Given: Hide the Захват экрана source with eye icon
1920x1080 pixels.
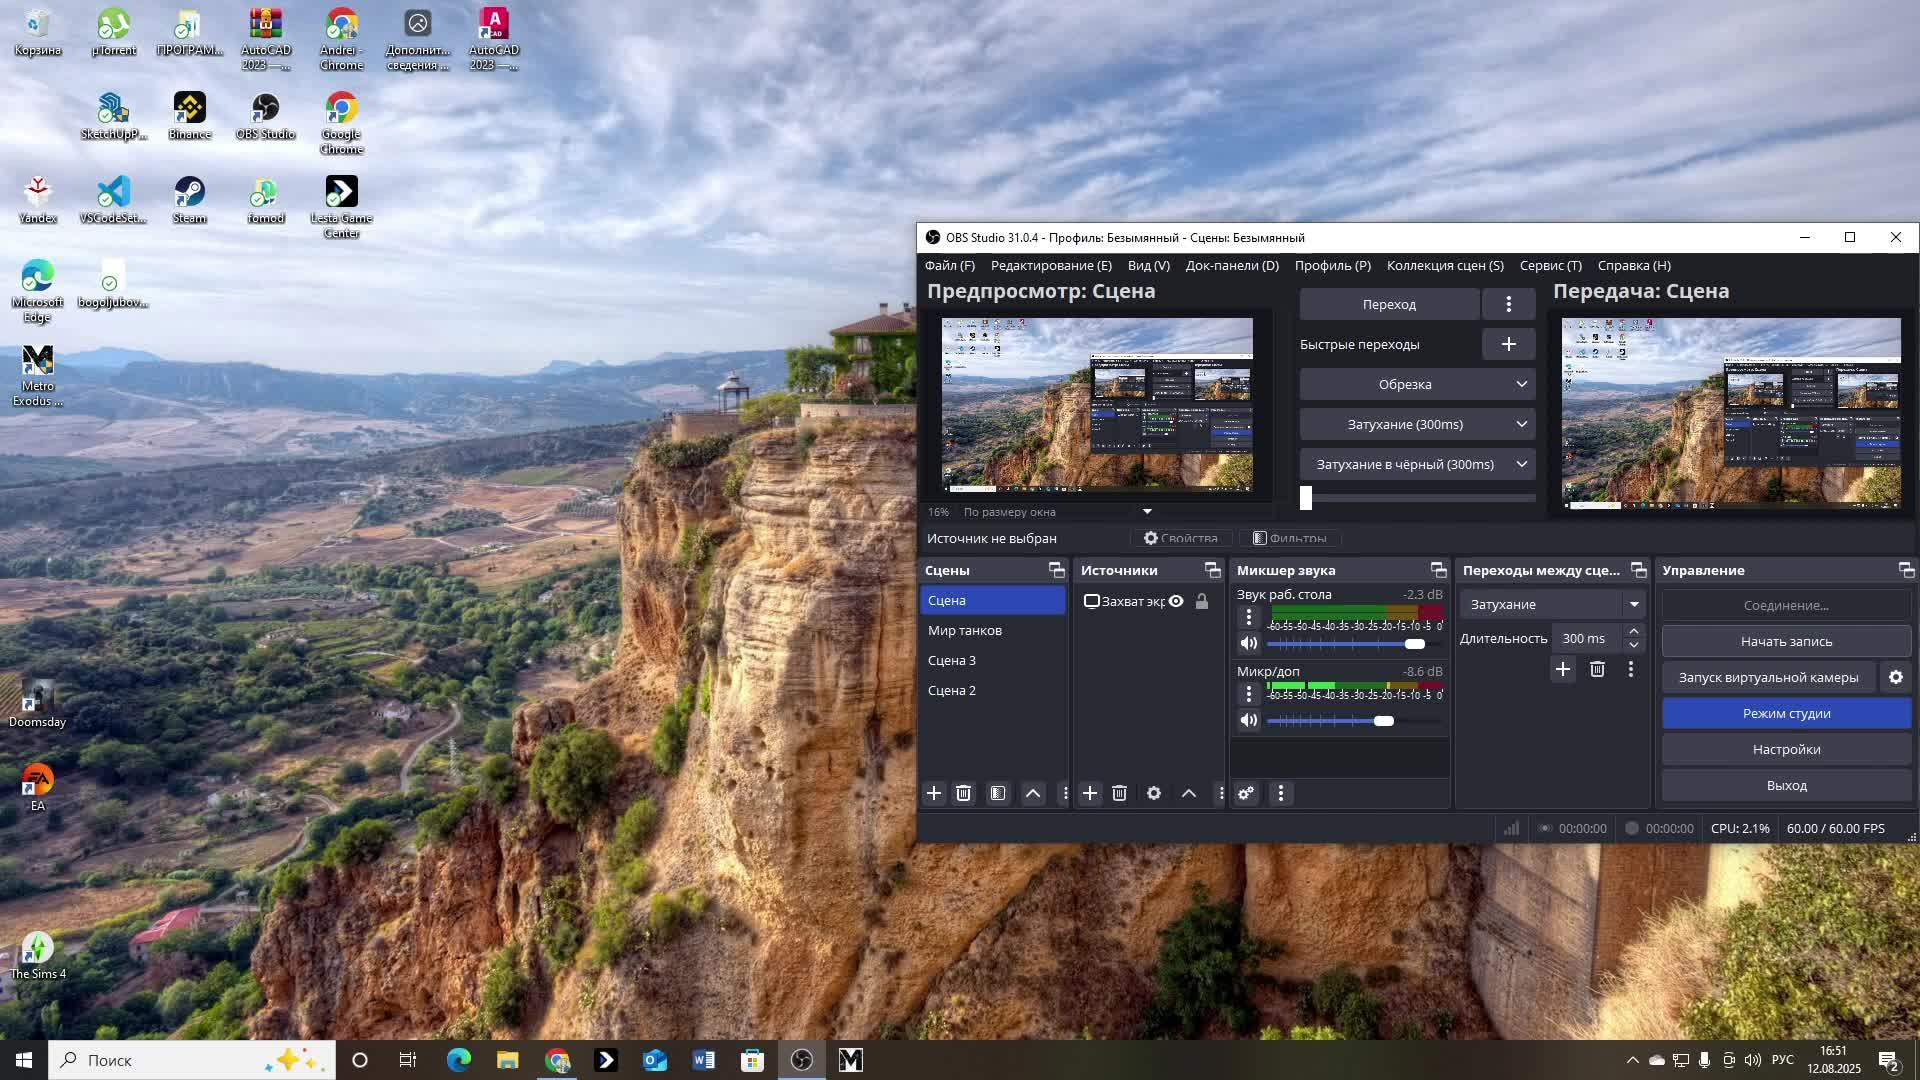Looking at the screenshot, I should pyautogui.click(x=1177, y=601).
